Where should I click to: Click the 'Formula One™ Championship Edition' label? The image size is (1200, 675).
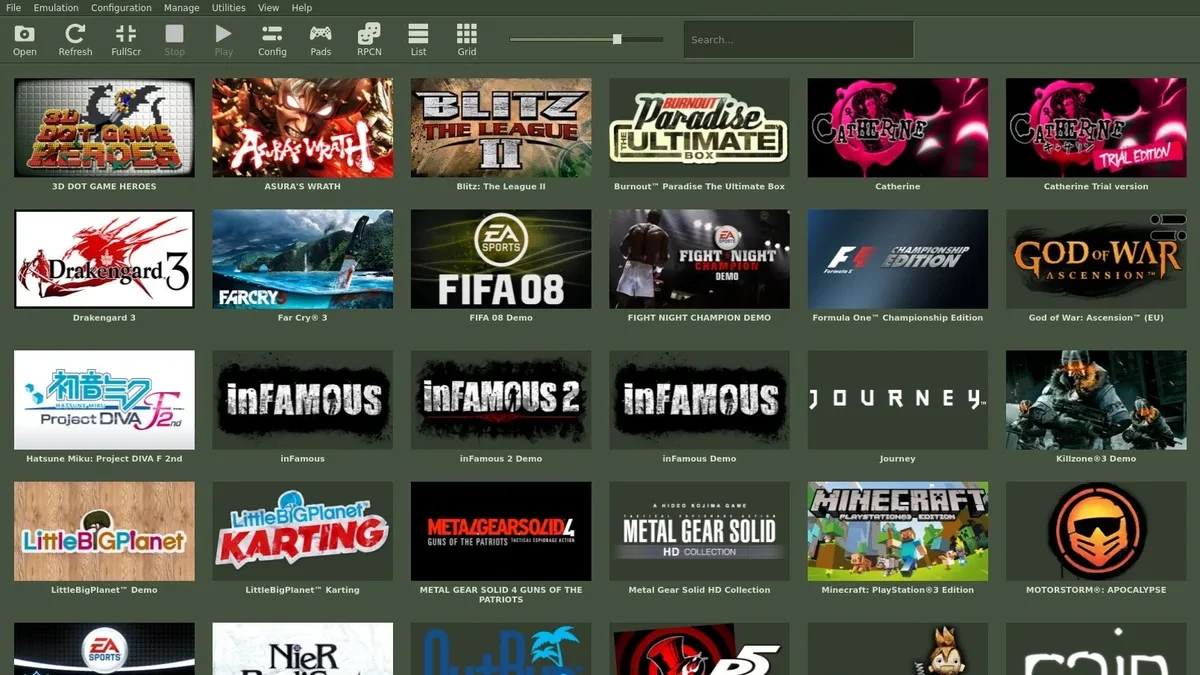pyautogui.click(x=898, y=318)
